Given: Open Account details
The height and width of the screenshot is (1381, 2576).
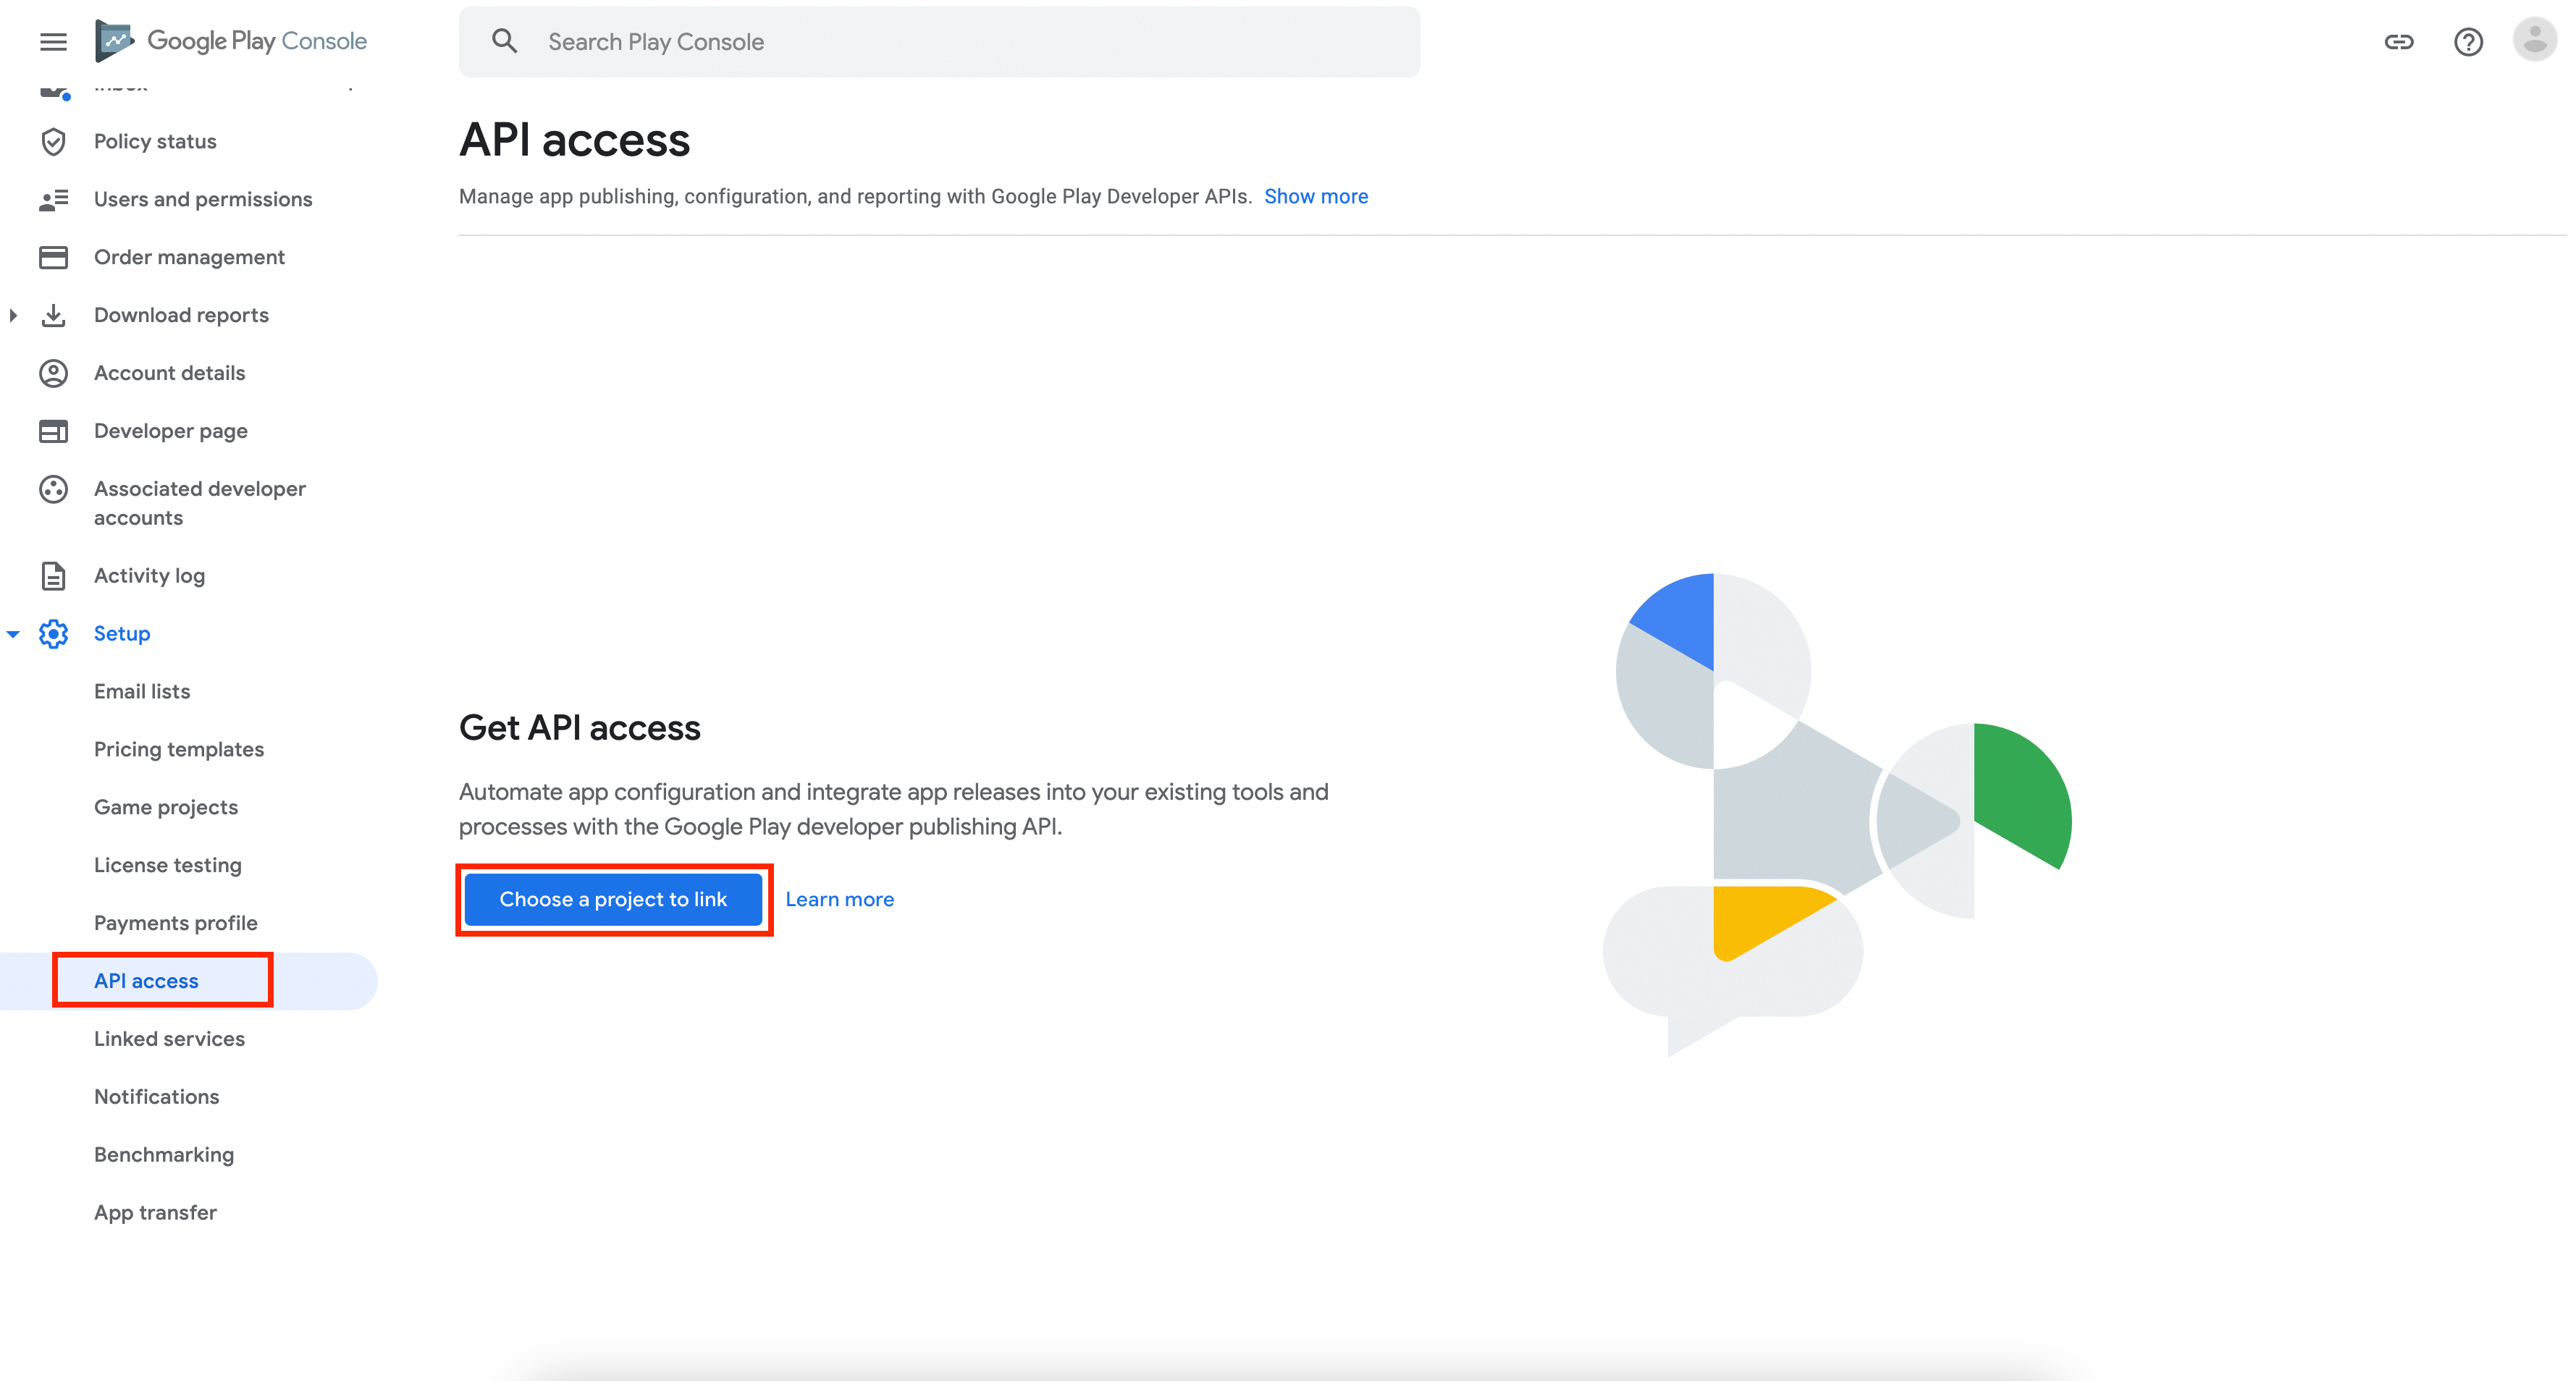Looking at the screenshot, I should point(169,373).
